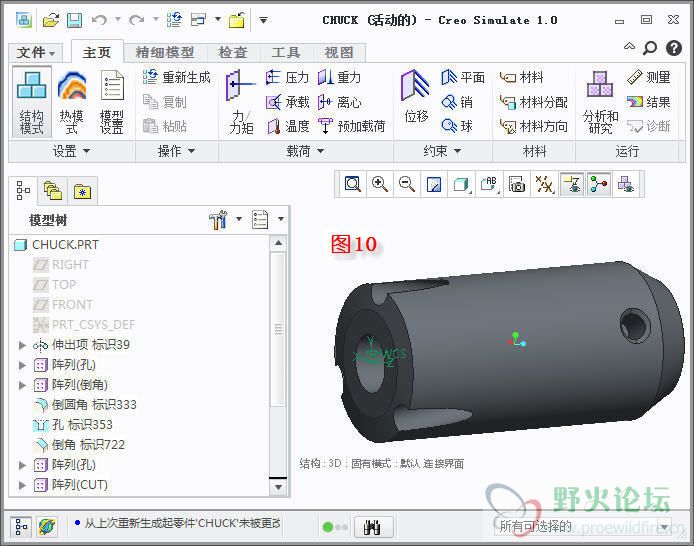The height and width of the screenshot is (546, 694).
Task: Expand the 载荷 group dropdown
Action: coord(305,151)
